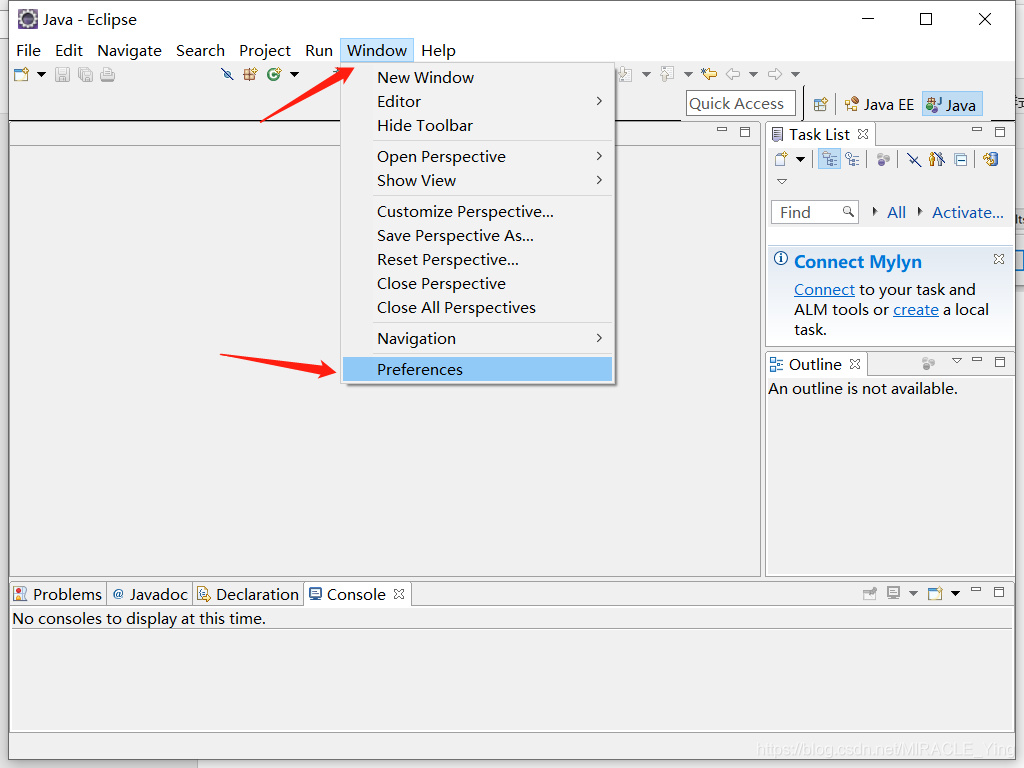Click the New Java Package icon
The height and width of the screenshot is (768, 1024).
[x=250, y=74]
